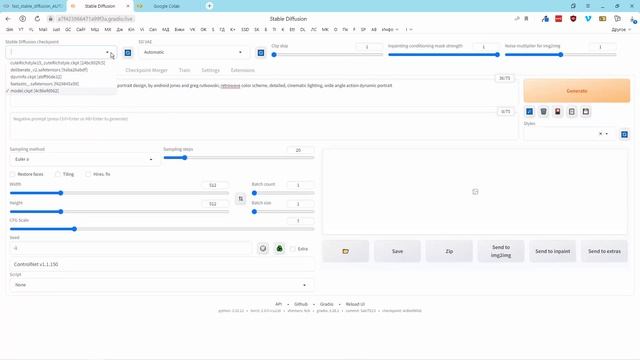Click the Noise multiplier for img2img slider handle

point(561,55)
